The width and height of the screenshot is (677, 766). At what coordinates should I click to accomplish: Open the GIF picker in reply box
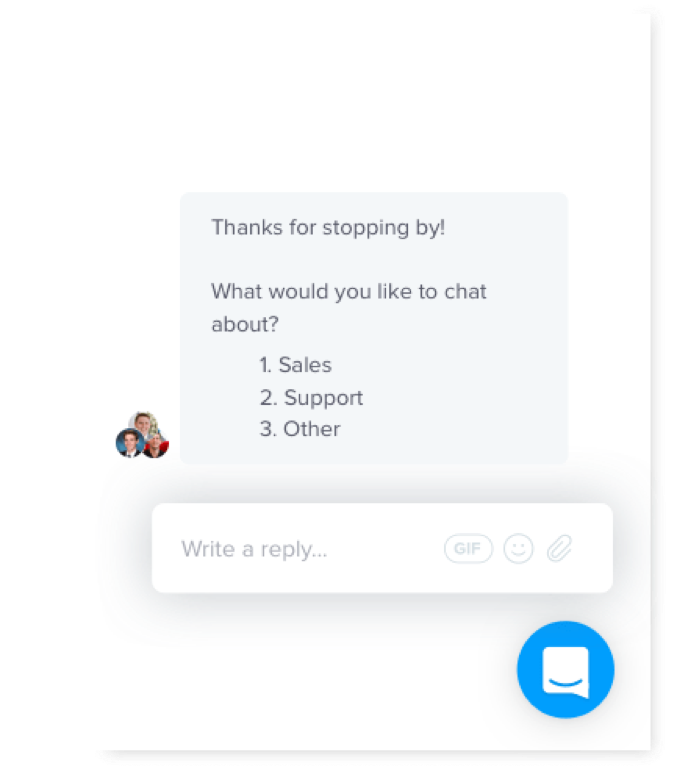click(468, 549)
